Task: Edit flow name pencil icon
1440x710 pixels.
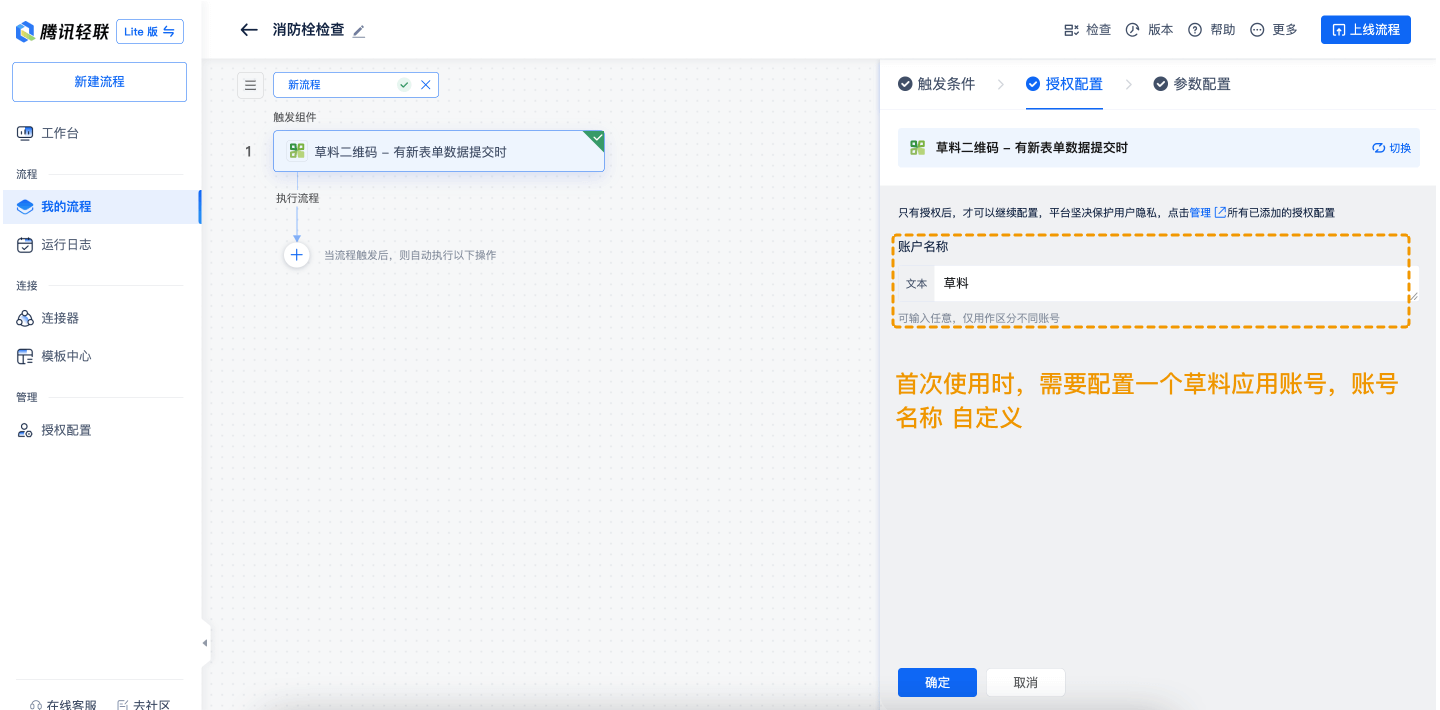Action: click(359, 31)
